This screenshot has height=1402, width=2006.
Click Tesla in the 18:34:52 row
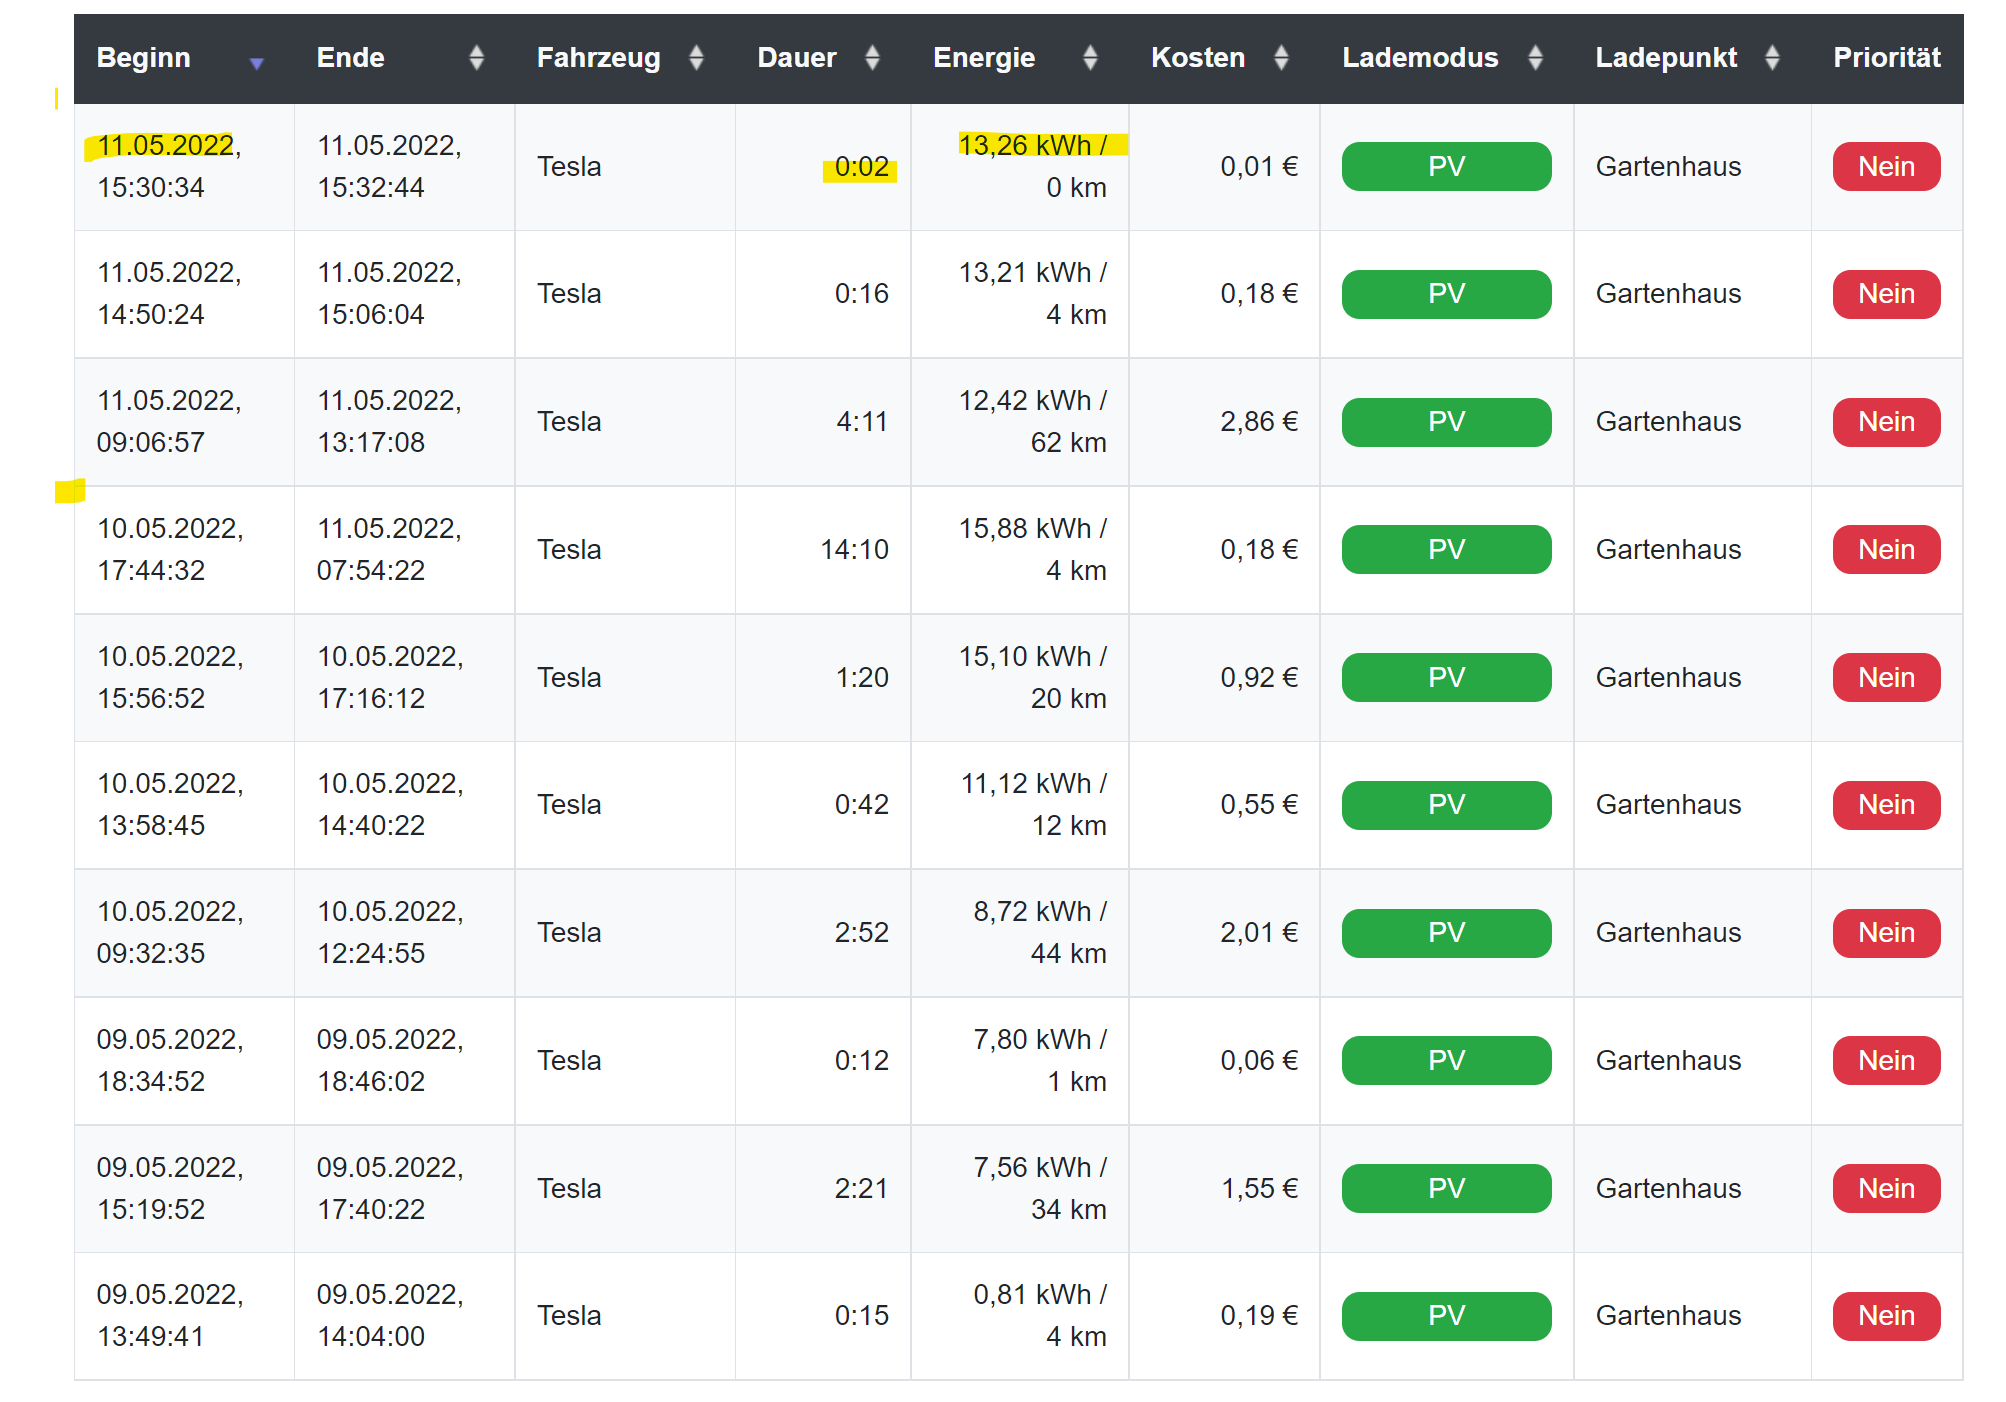(569, 1061)
